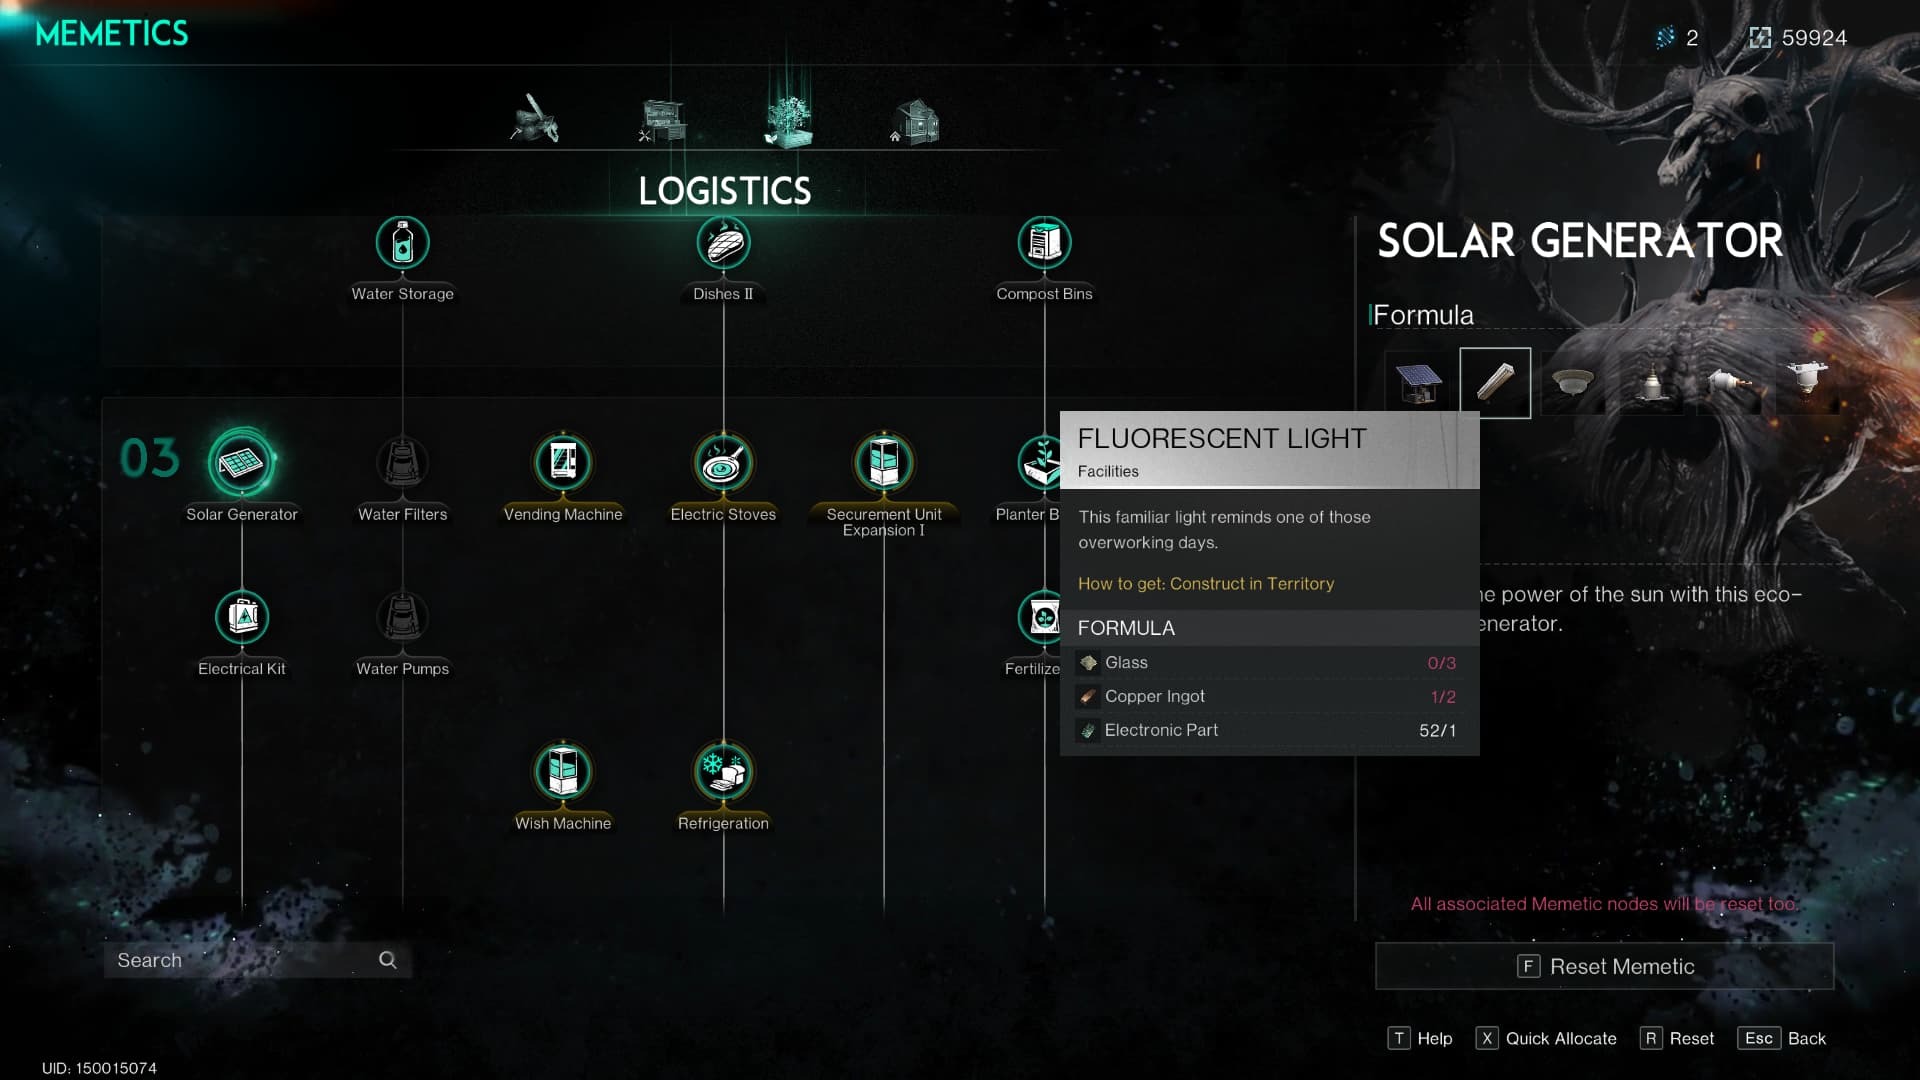The height and width of the screenshot is (1080, 1920).
Task: Select the Solar Generator node
Action: (x=241, y=462)
